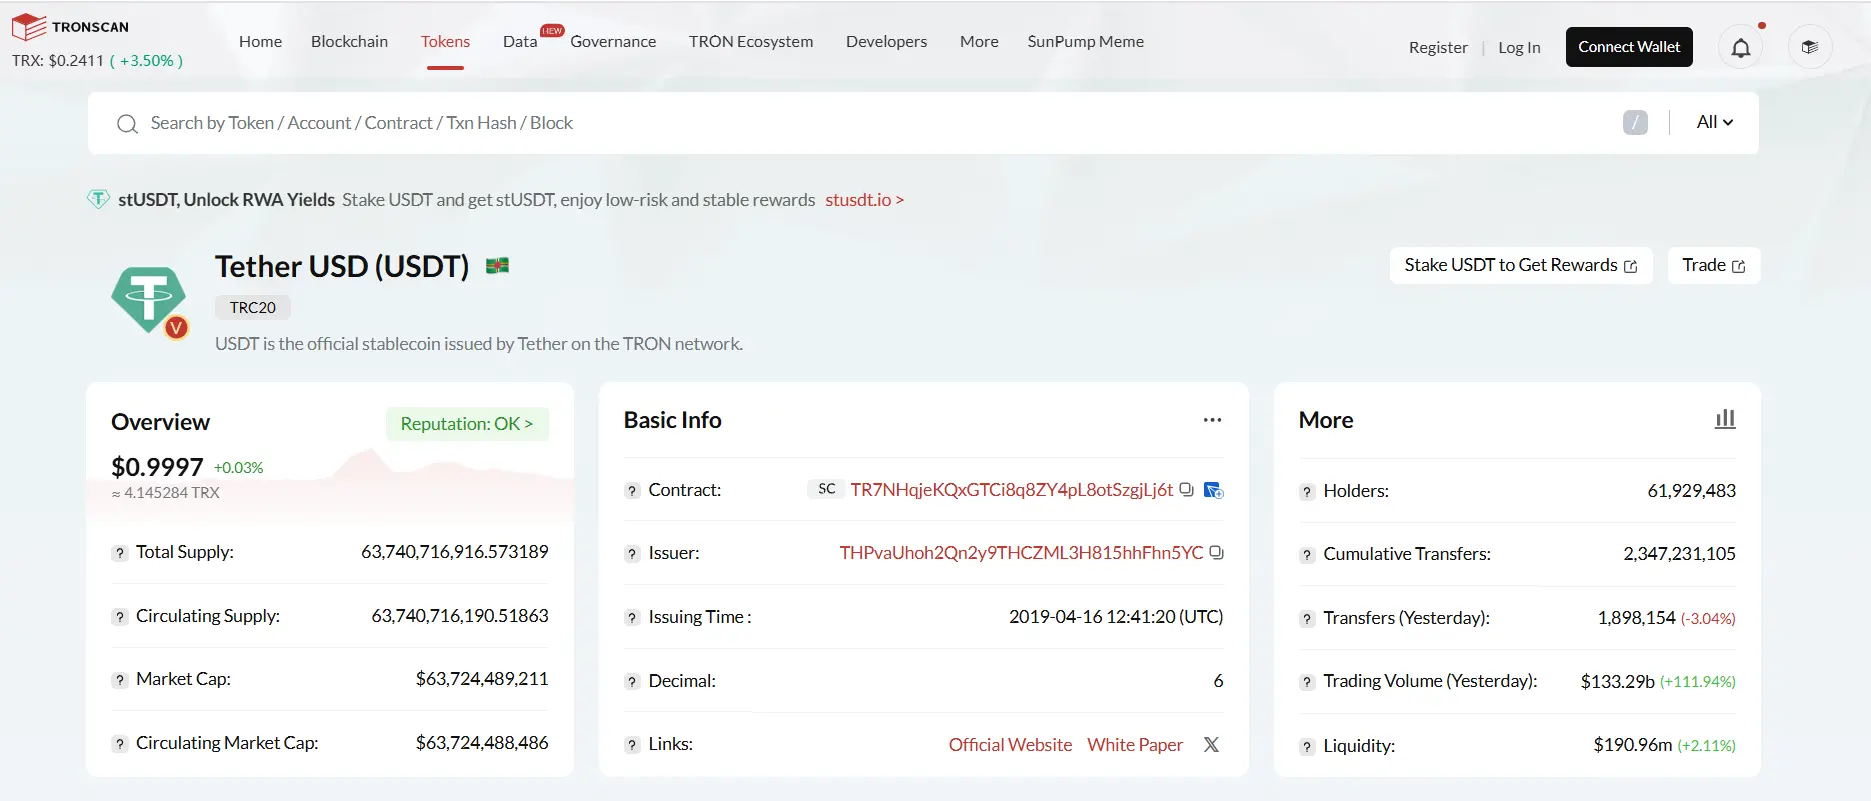1871x801 pixels.
Task: Copy the issuer address
Action: point(1216,553)
